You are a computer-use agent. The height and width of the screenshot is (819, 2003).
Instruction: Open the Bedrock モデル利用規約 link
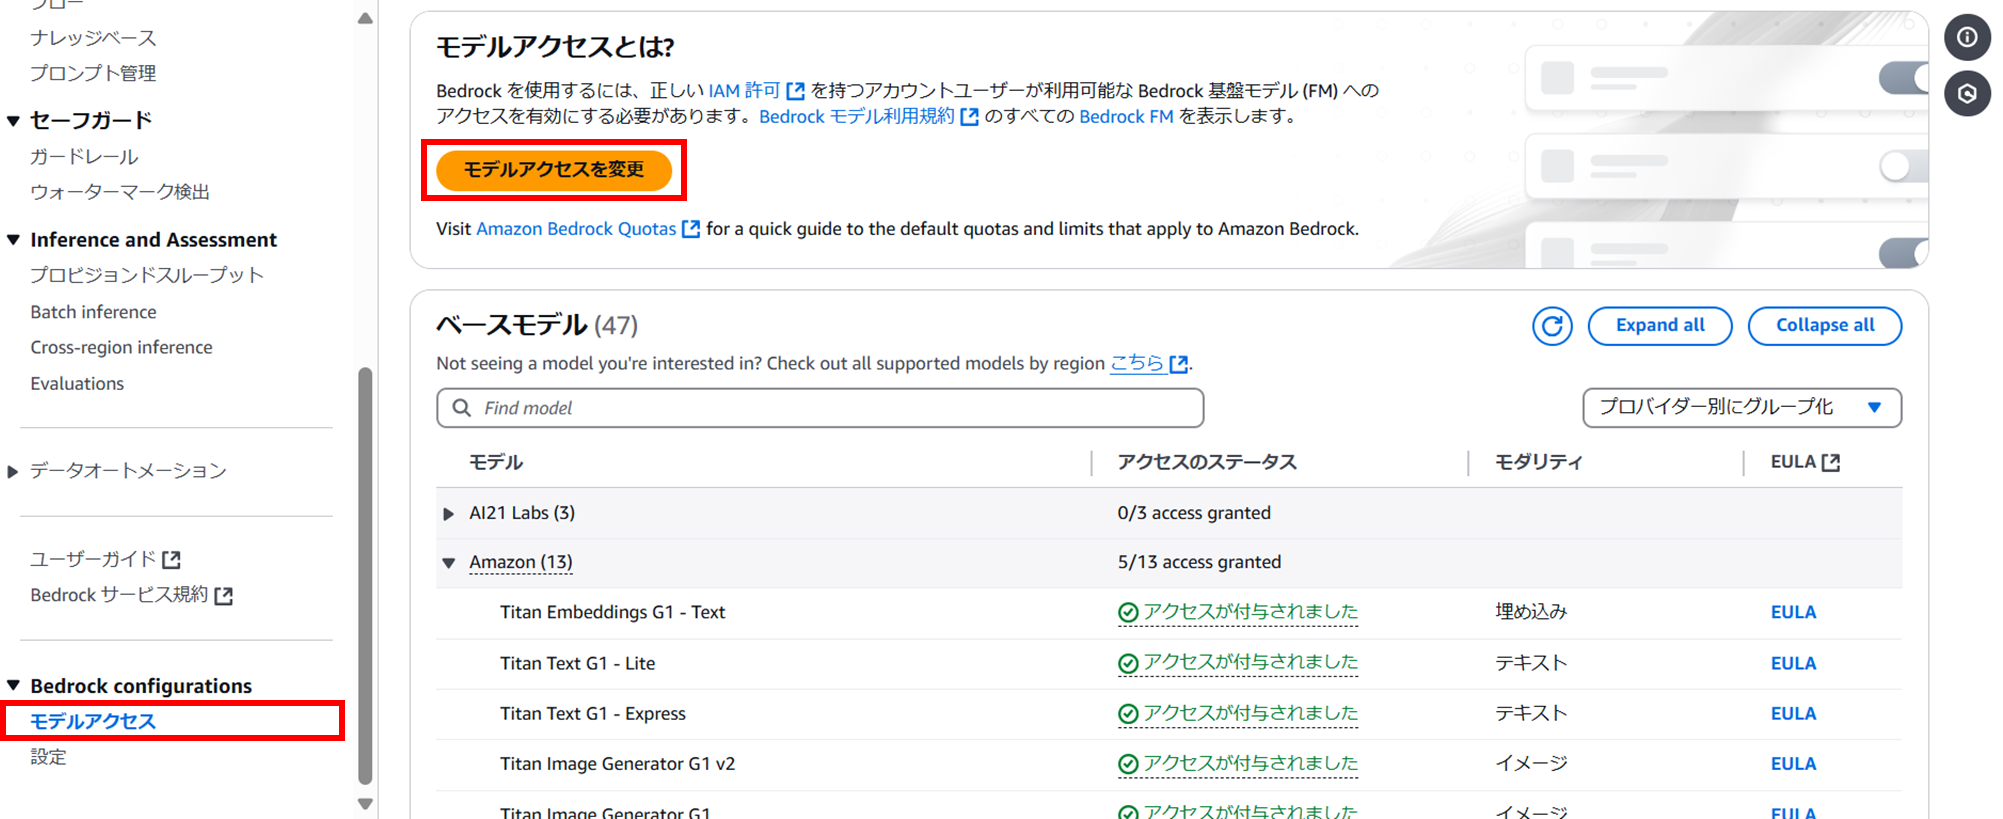pos(857,117)
